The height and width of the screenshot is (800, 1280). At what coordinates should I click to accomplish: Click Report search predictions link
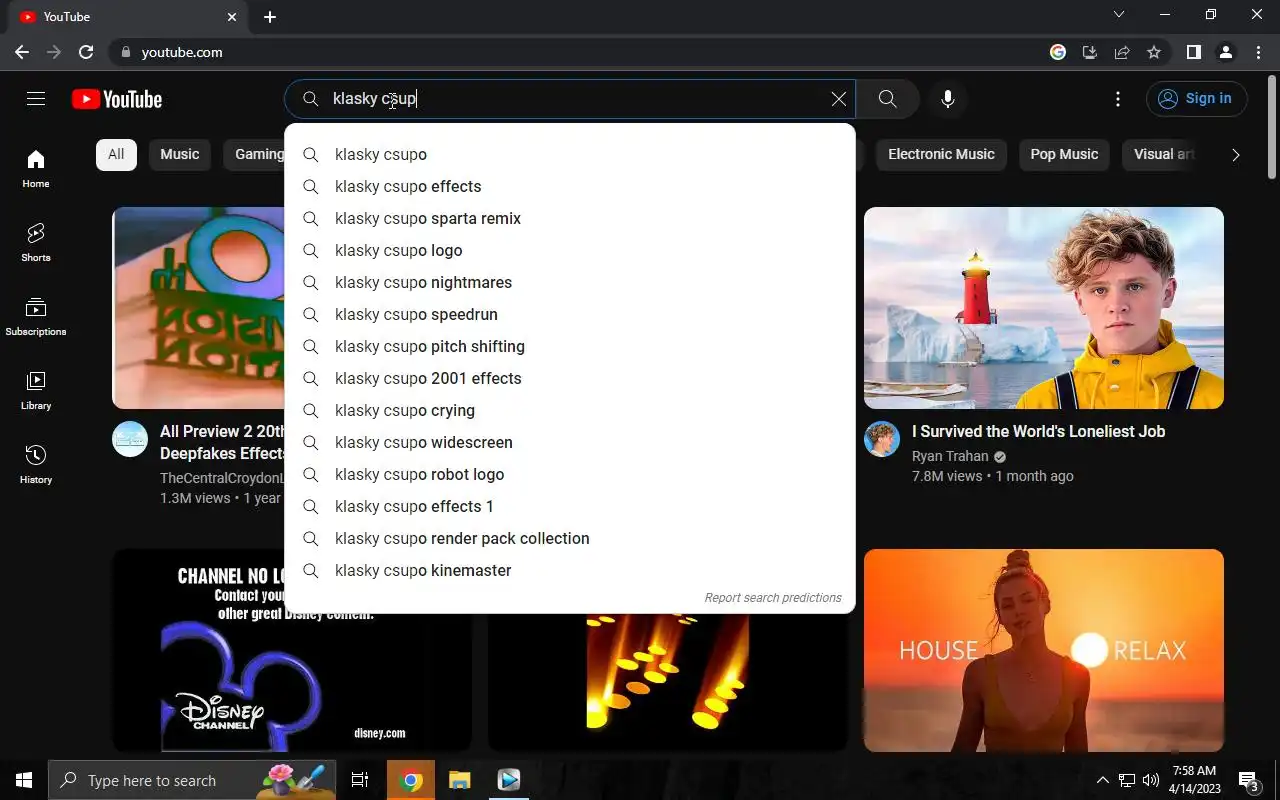(773, 598)
